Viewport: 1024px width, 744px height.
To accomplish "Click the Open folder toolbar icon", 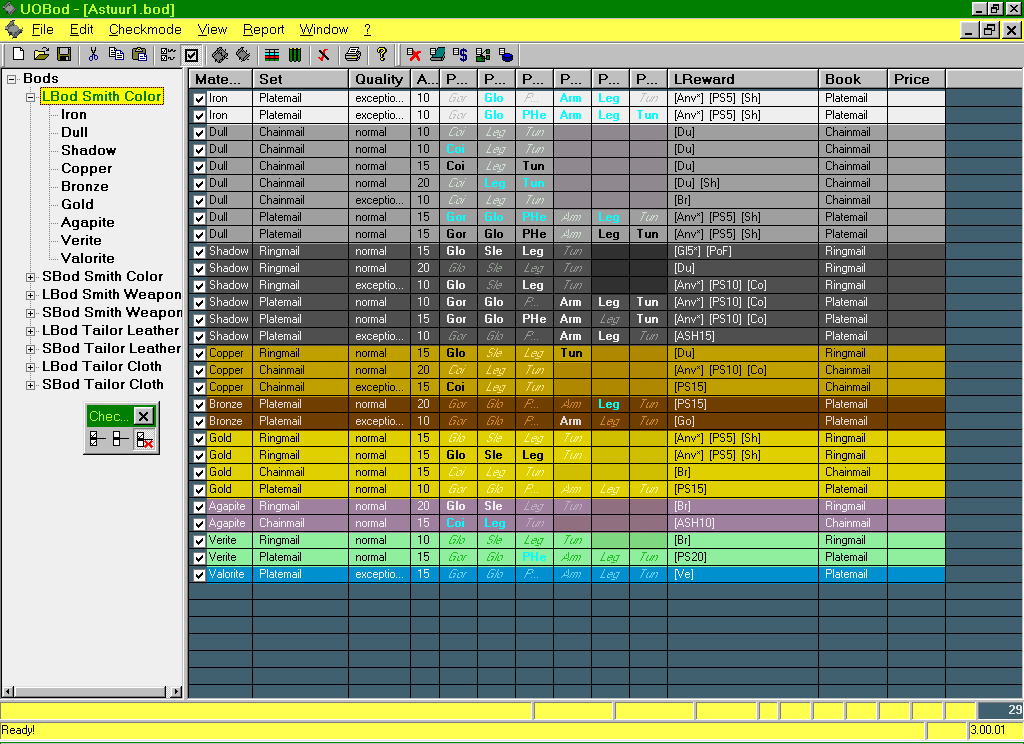I will click(41, 54).
